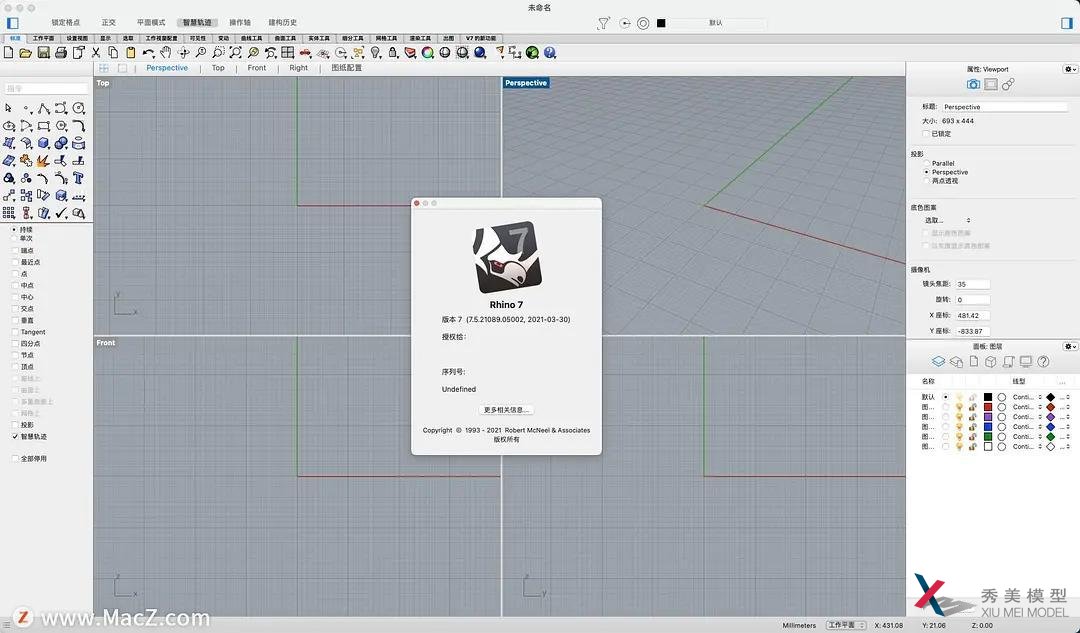Create a new file with the blank page icon
The width and height of the screenshot is (1080, 633).
point(9,52)
